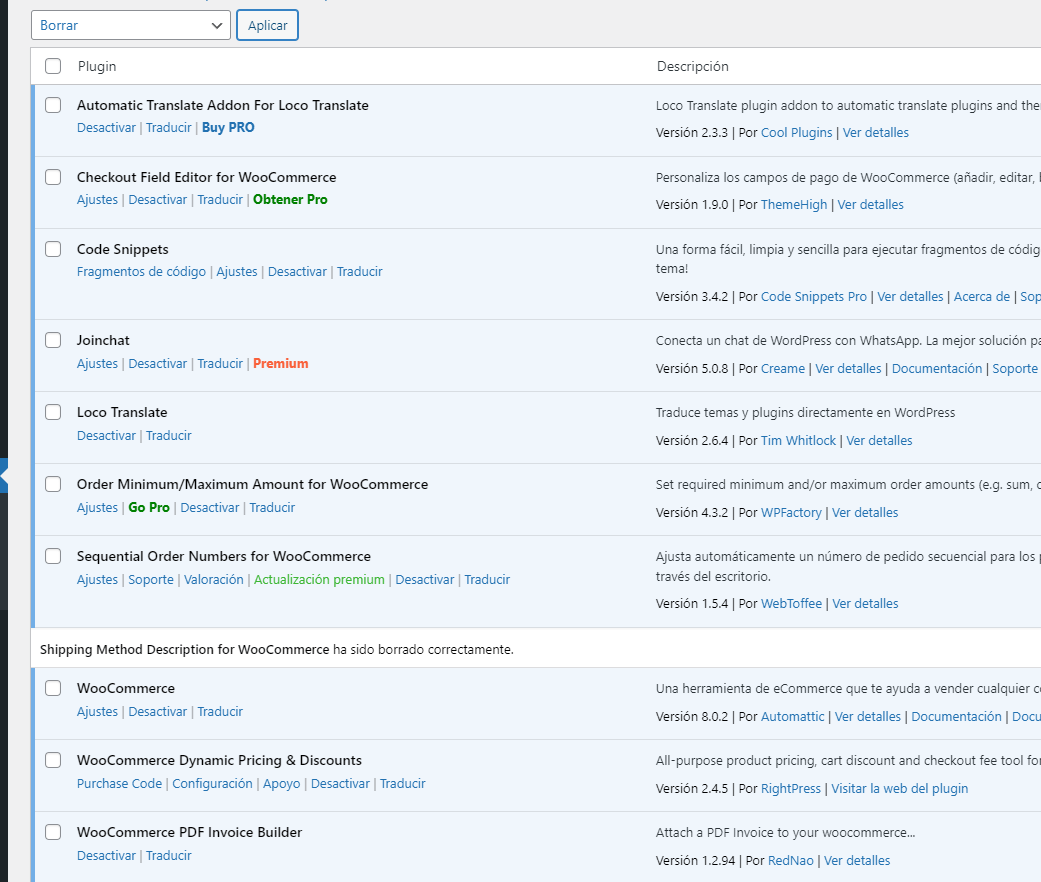Visit the Cool Plugins author link

[796, 133]
